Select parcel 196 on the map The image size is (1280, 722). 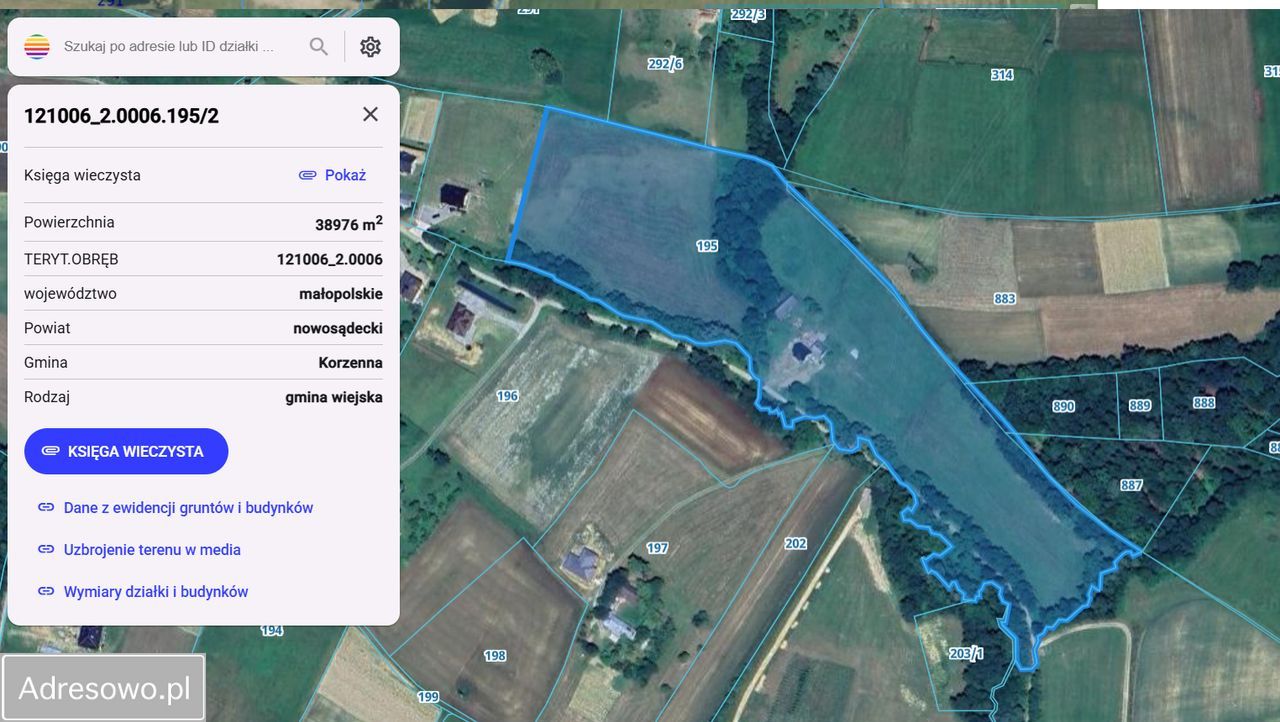click(507, 396)
